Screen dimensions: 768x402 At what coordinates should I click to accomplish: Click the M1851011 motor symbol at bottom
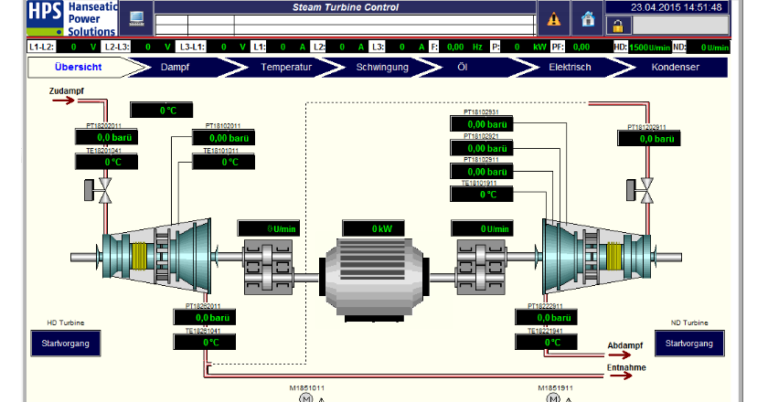point(308,397)
